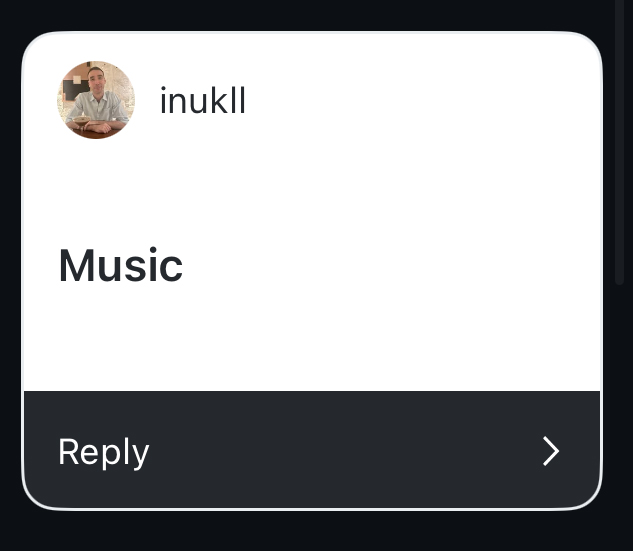Select the Music heading text
Image resolution: width=633 pixels, height=551 pixels.
(121, 266)
